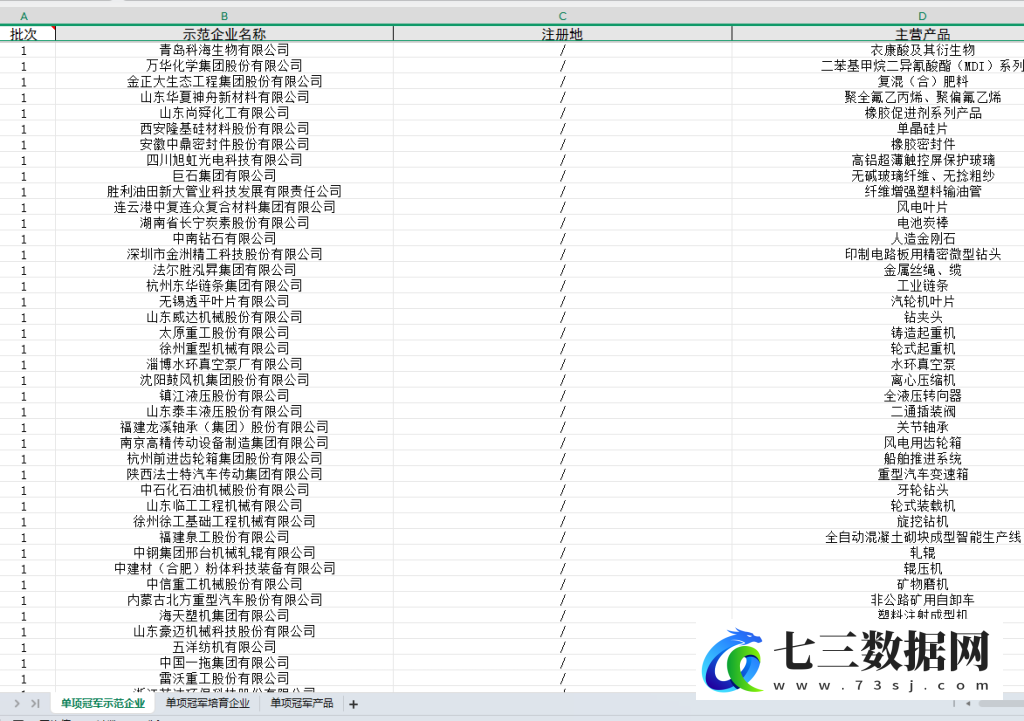The image size is (1024, 721).
Task: Switch to the 单项冠军产品 sheet tab
Action: [302, 703]
